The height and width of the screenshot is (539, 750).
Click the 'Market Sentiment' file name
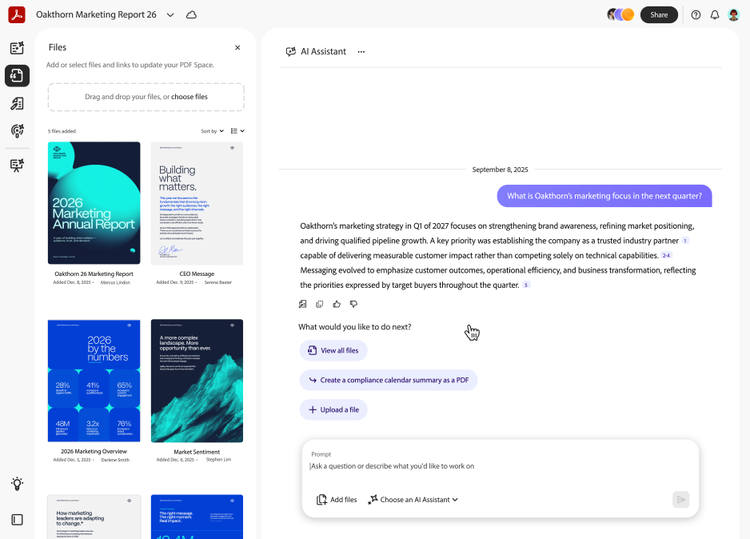coord(197,452)
